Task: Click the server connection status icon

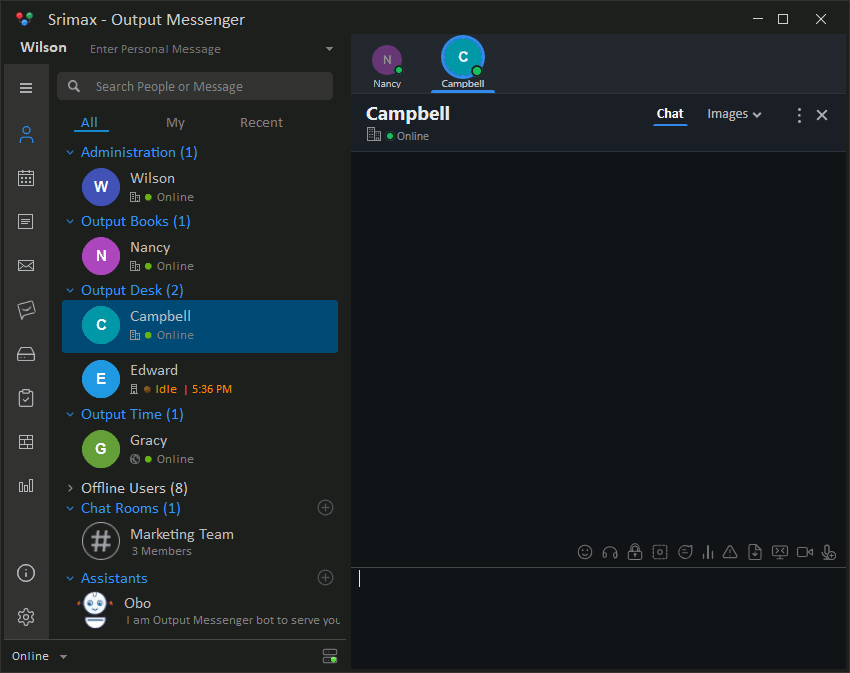Action: pos(330,656)
